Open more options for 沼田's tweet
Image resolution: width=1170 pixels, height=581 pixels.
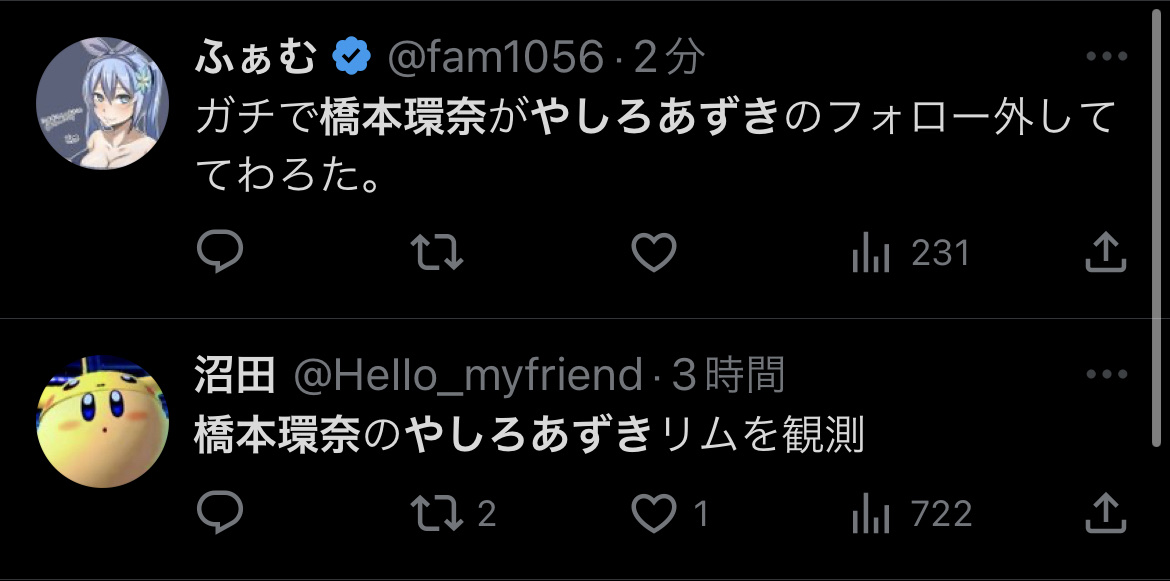point(1106,376)
